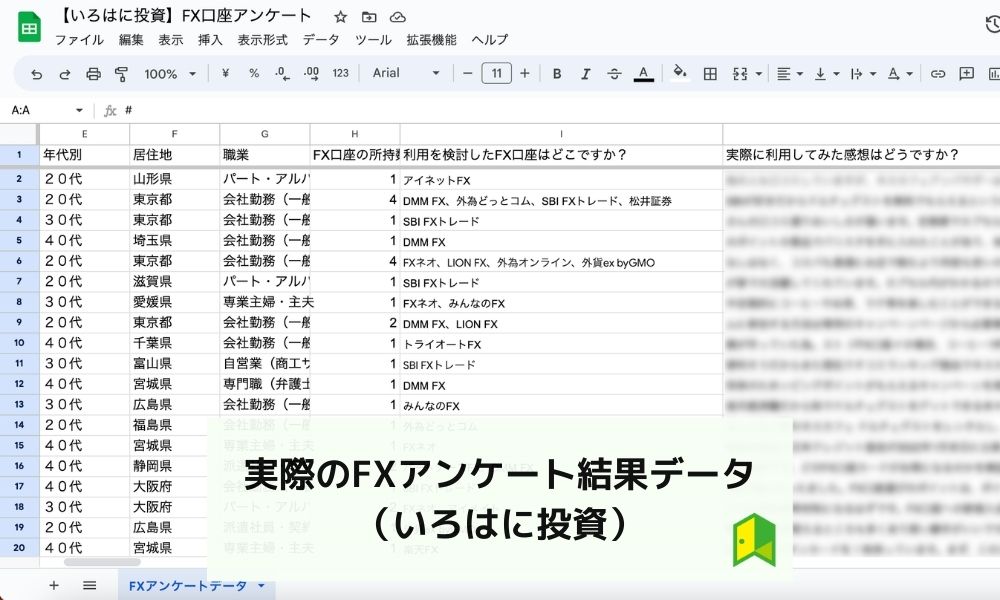
Task: Format as percent
Action: [254, 73]
